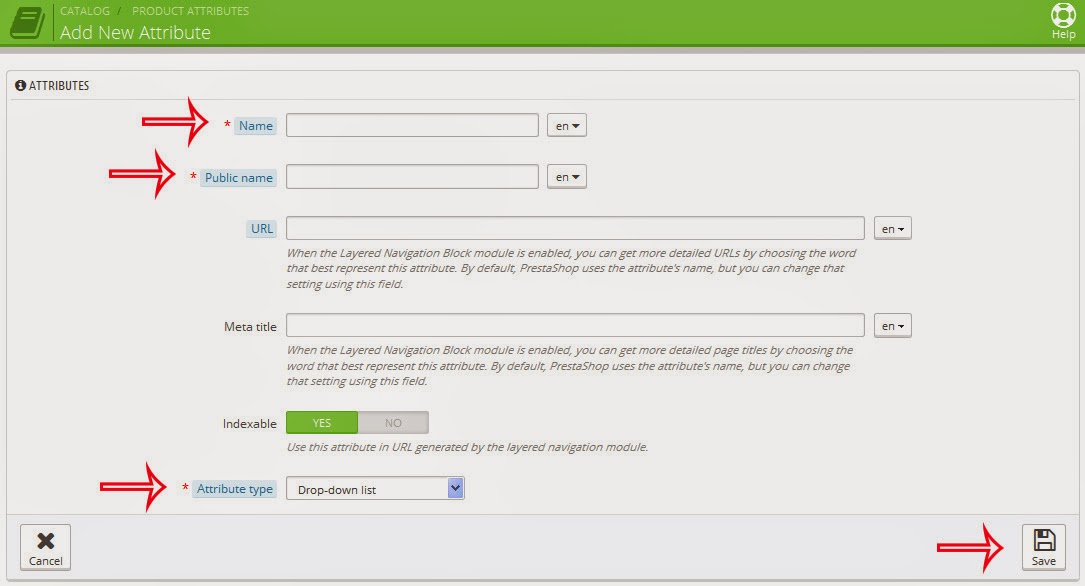Click the Name label
The height and width of the screenshot is (586, 1085).
point(255,126)
